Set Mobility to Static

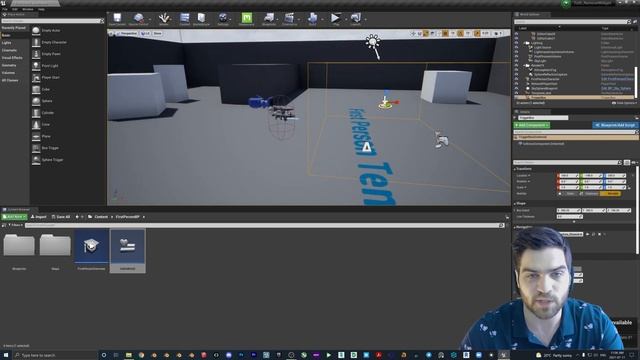click(568, 193)
